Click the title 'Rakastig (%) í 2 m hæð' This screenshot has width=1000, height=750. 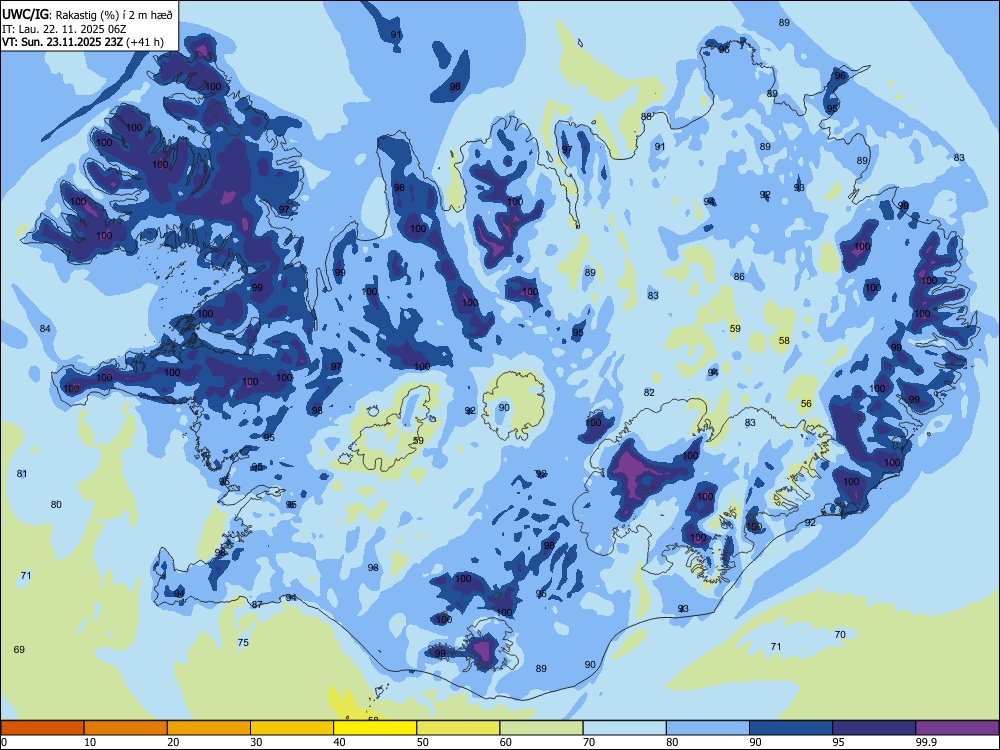[114, 15]
